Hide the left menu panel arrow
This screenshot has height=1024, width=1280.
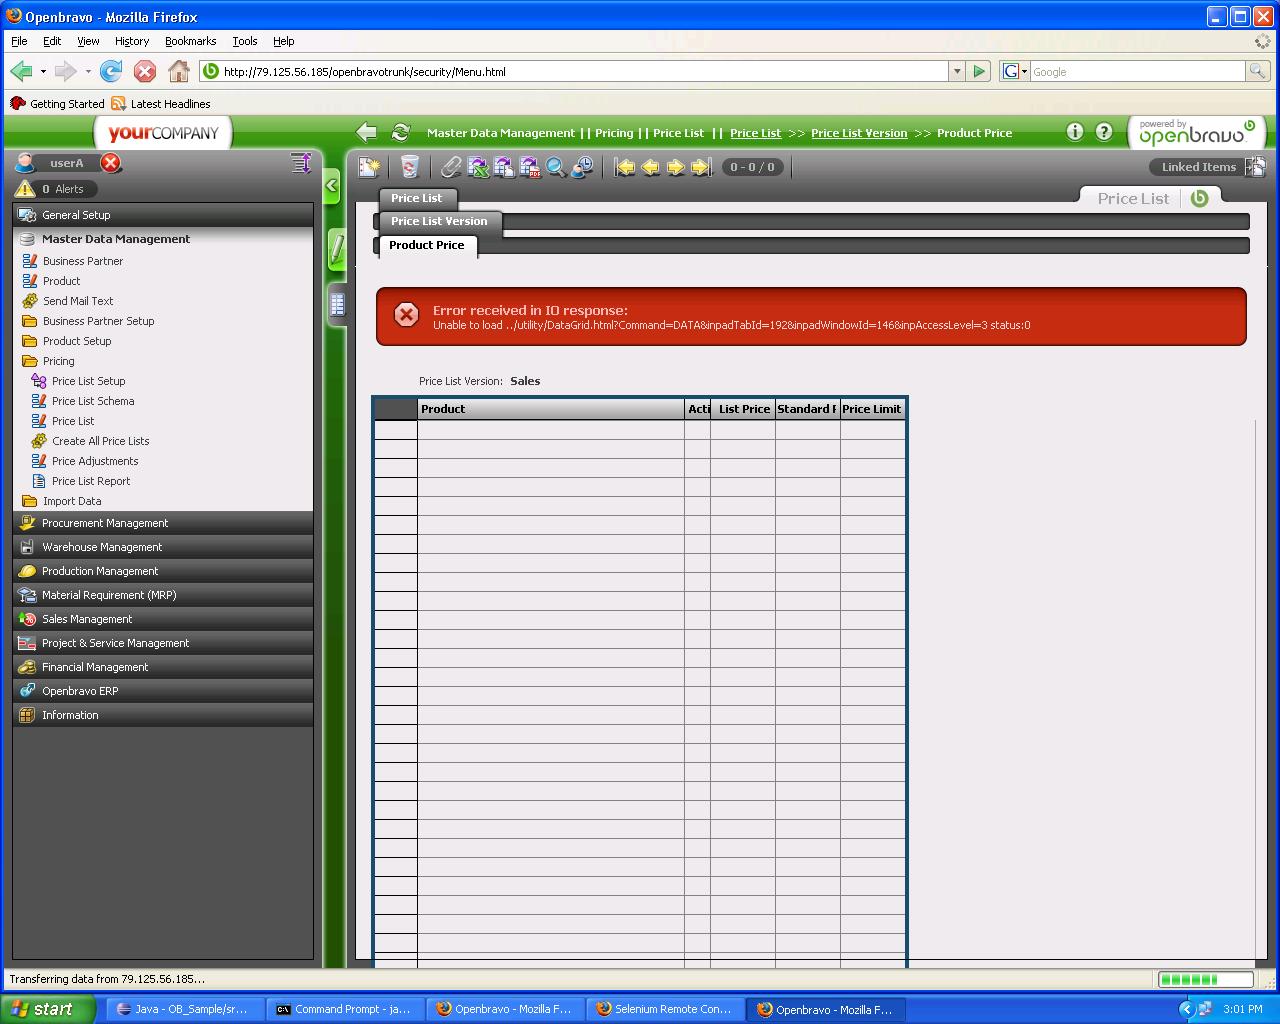coord(332,186)
